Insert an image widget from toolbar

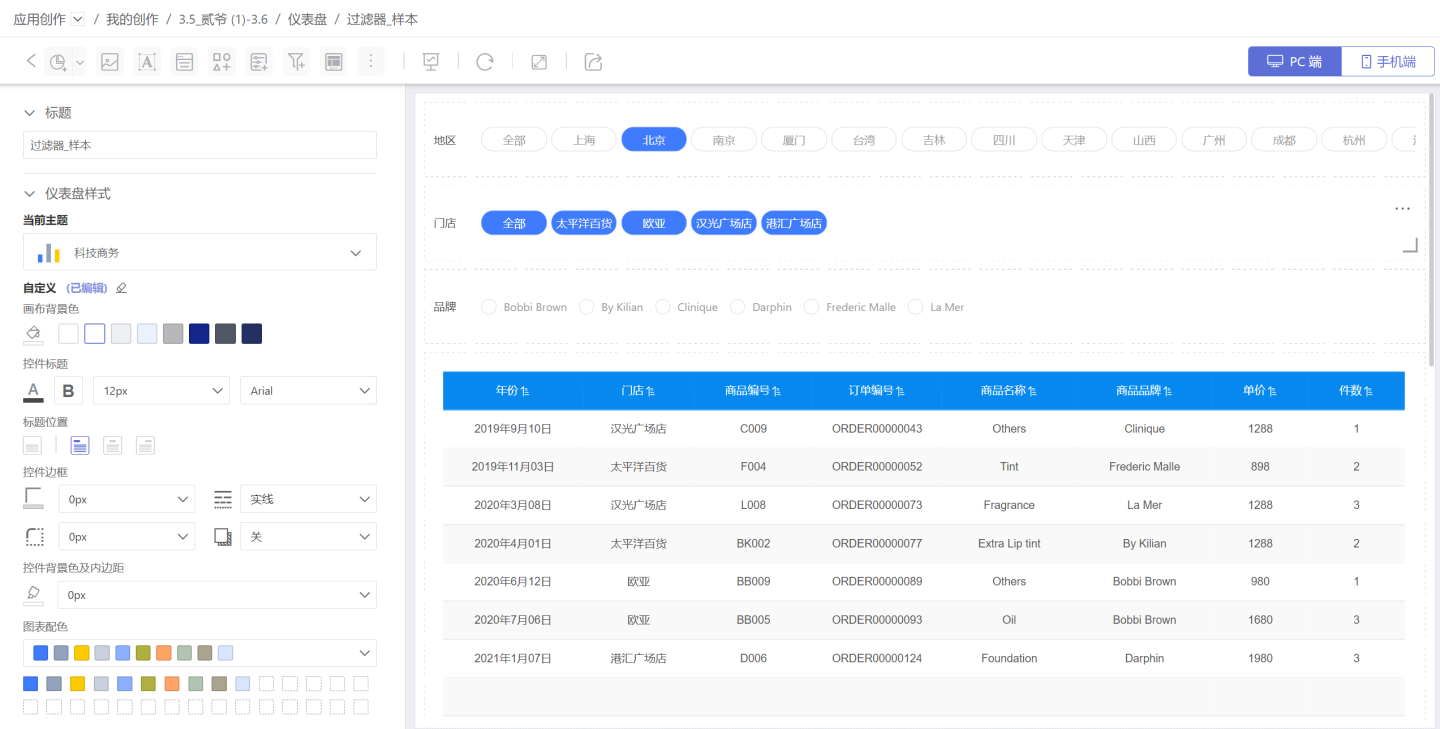pyautogui.click(x=110, y=62)
